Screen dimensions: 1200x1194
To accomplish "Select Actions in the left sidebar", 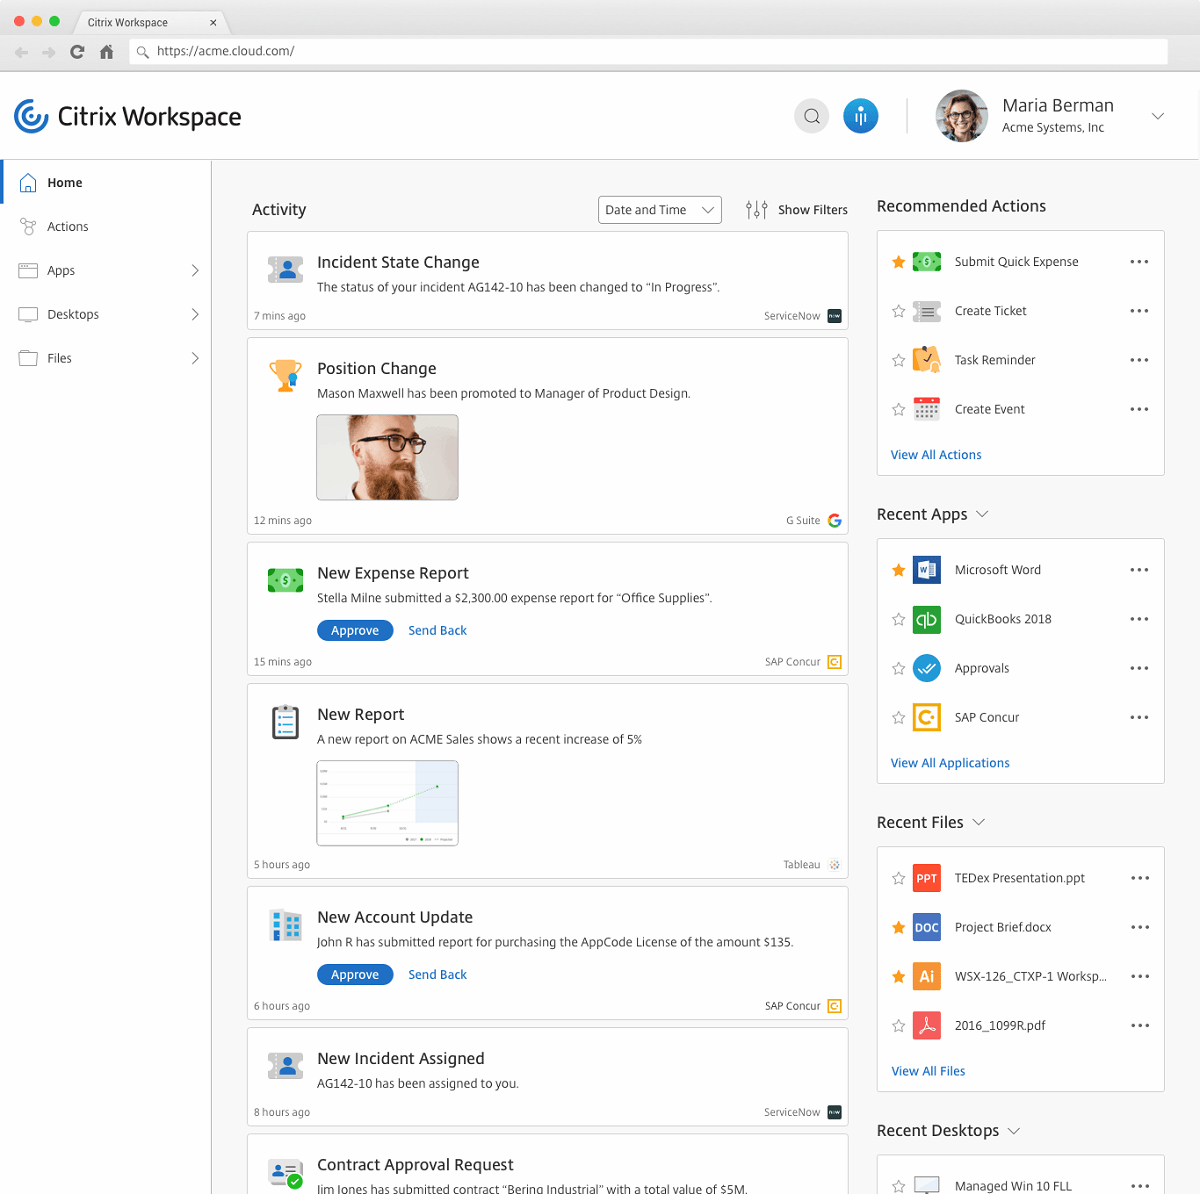I will click(x=67, y=226).
